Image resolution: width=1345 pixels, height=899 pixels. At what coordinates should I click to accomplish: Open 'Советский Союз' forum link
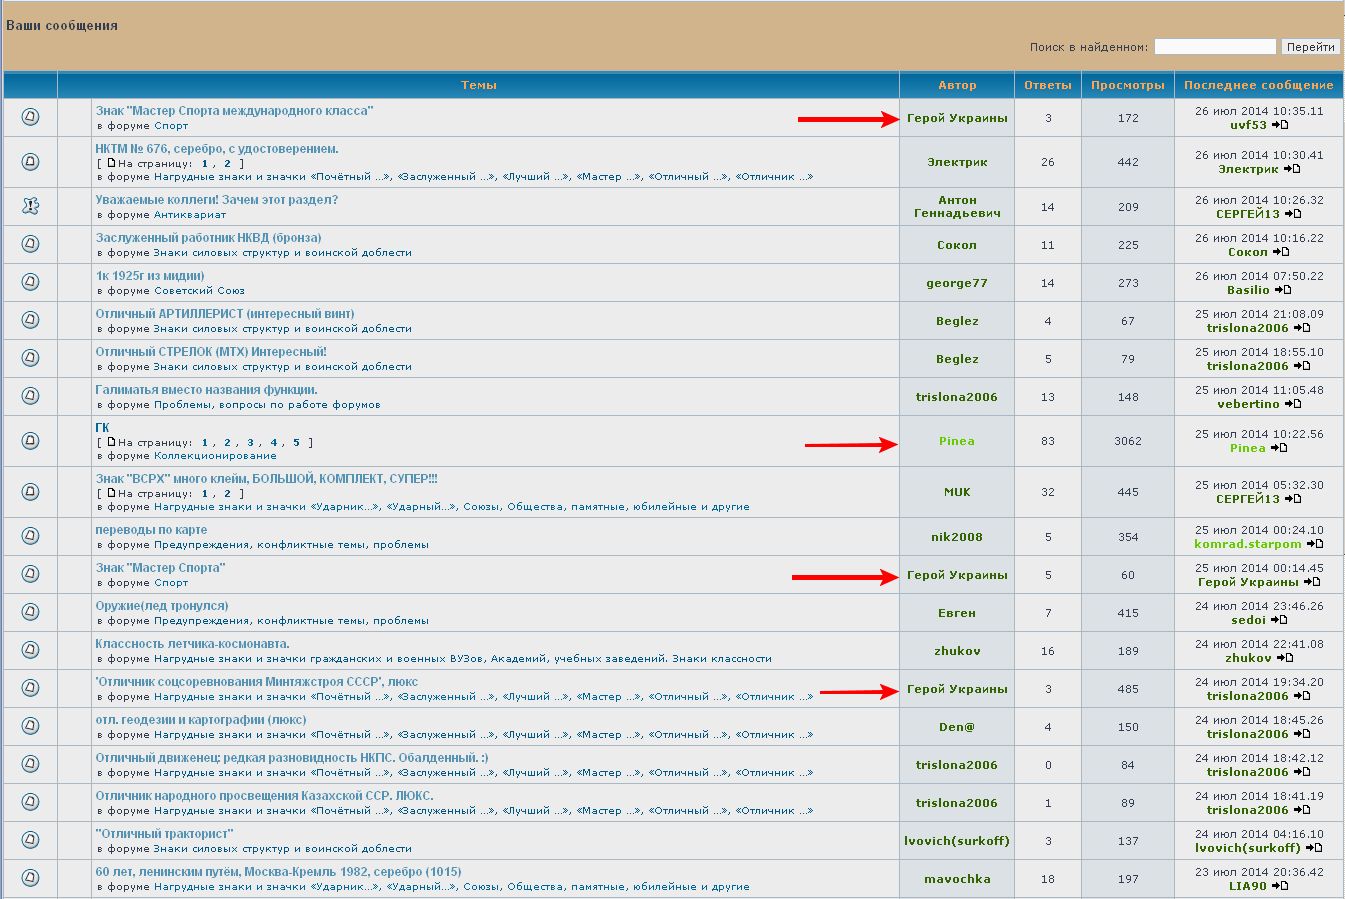tap(199, 290)
